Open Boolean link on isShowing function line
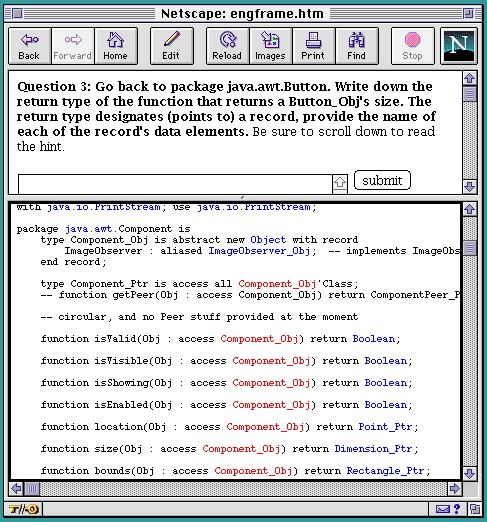This screenshot has width=487, height=522. (386, 383)
